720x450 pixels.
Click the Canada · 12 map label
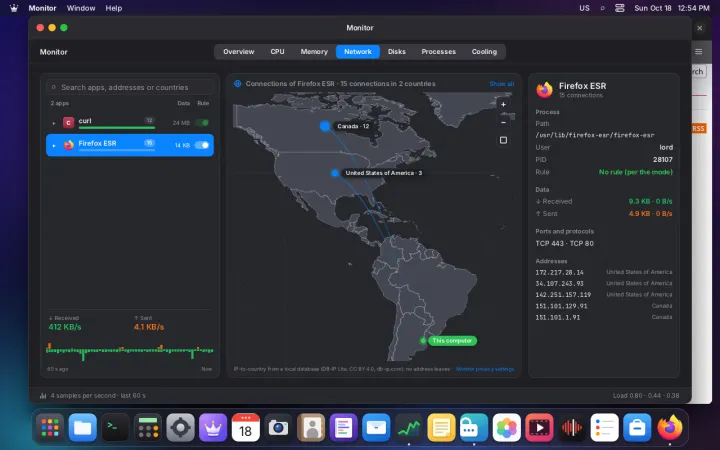coord(353,126)
